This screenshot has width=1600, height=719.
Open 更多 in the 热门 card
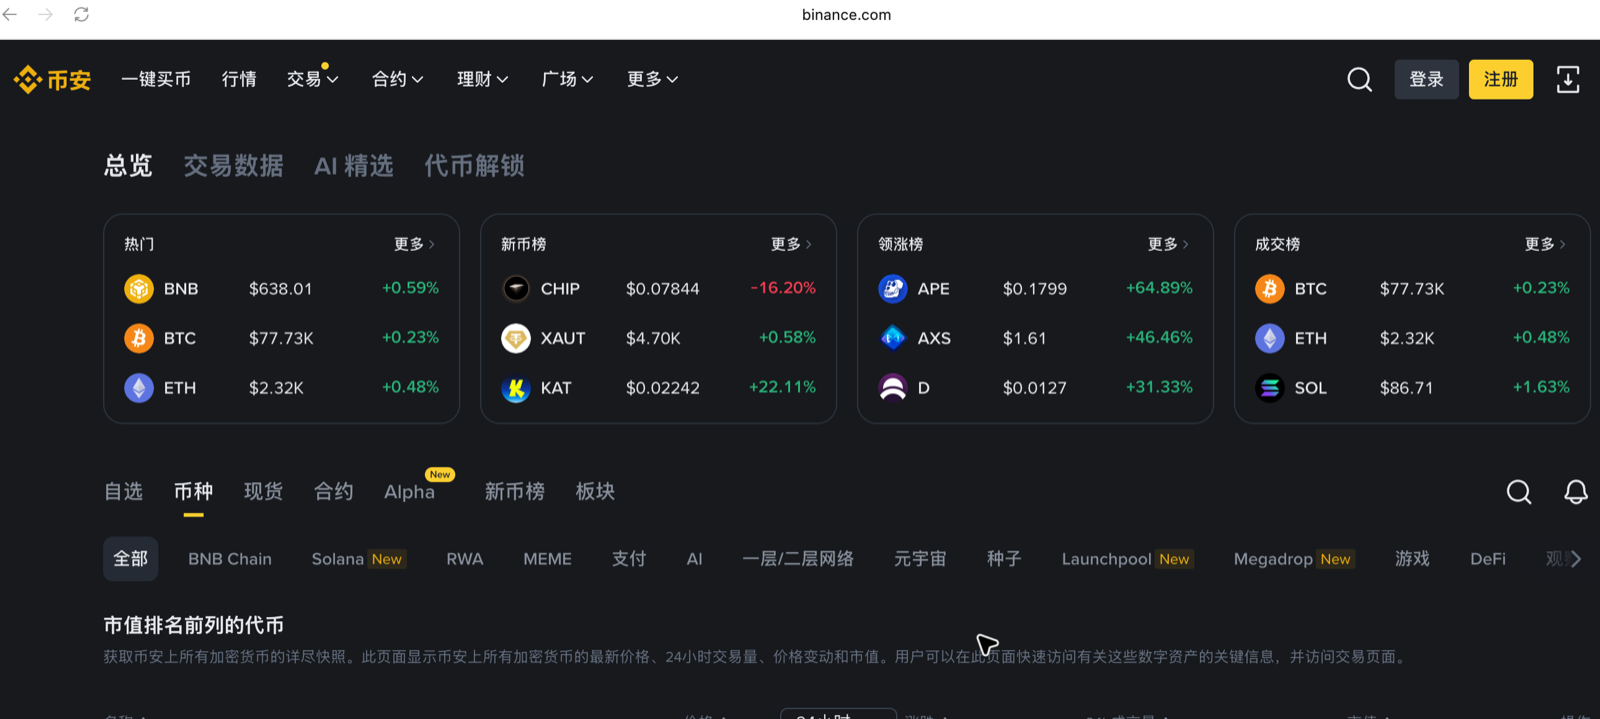pyautogui.click(x=414, y=244)
